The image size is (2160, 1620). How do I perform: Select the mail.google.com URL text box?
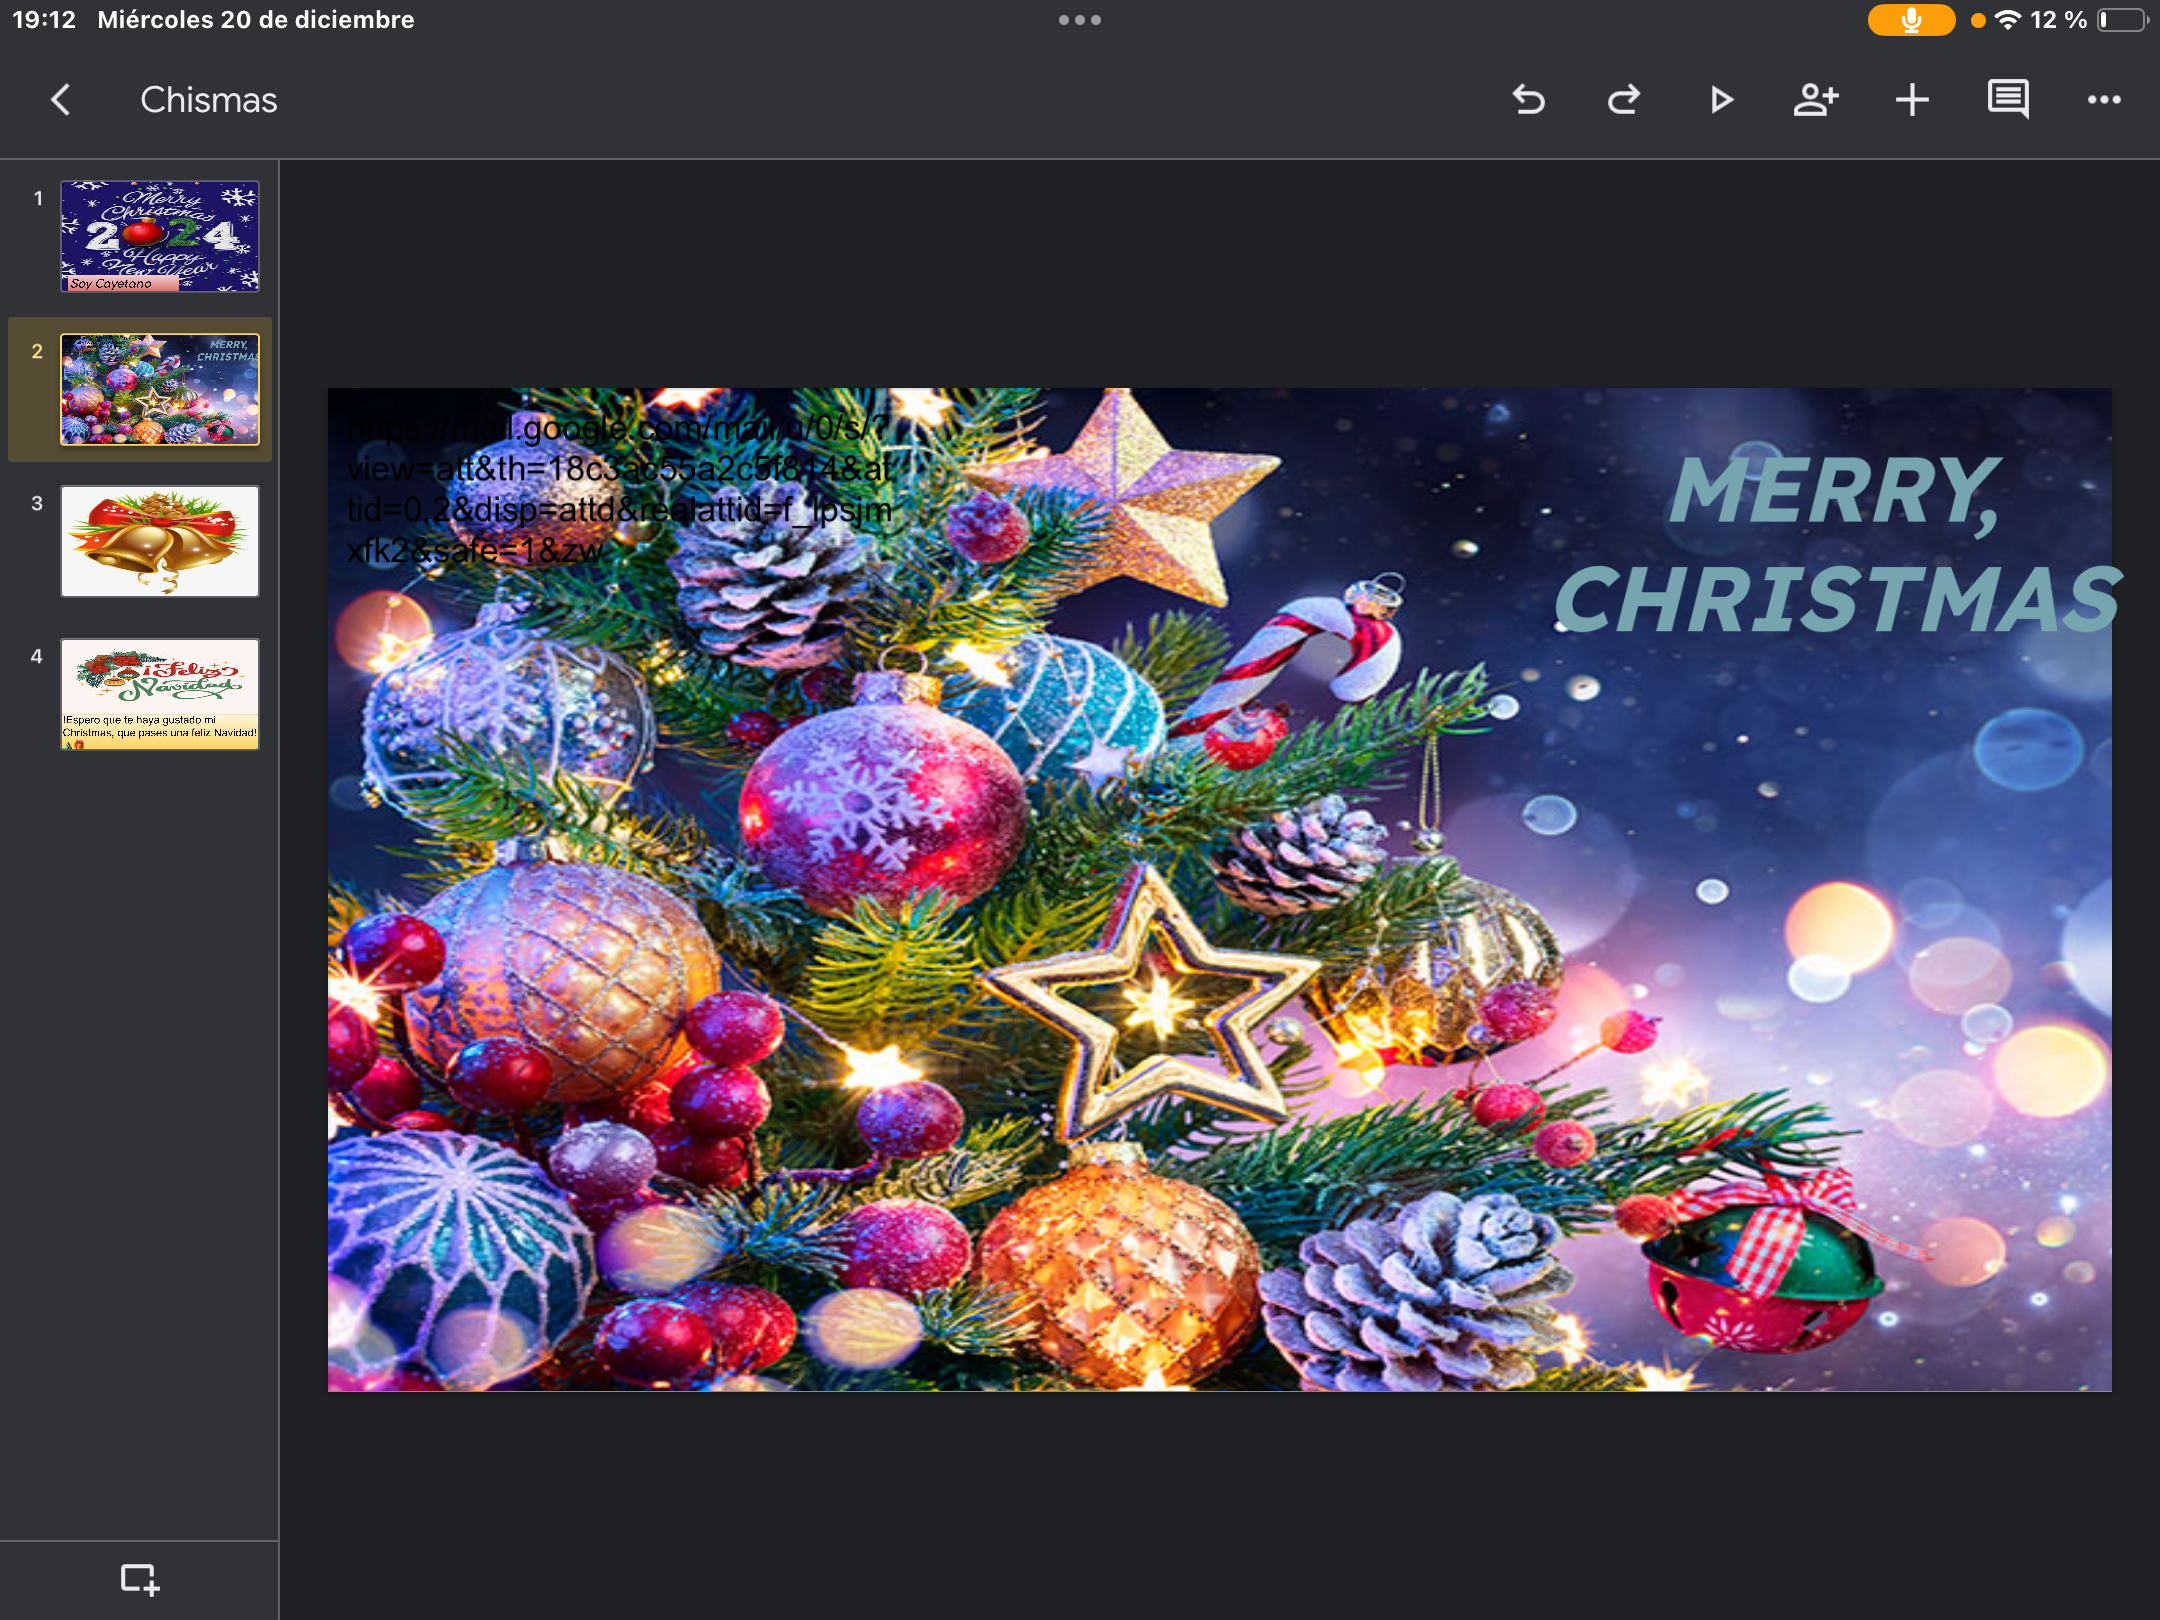[618, 489]
